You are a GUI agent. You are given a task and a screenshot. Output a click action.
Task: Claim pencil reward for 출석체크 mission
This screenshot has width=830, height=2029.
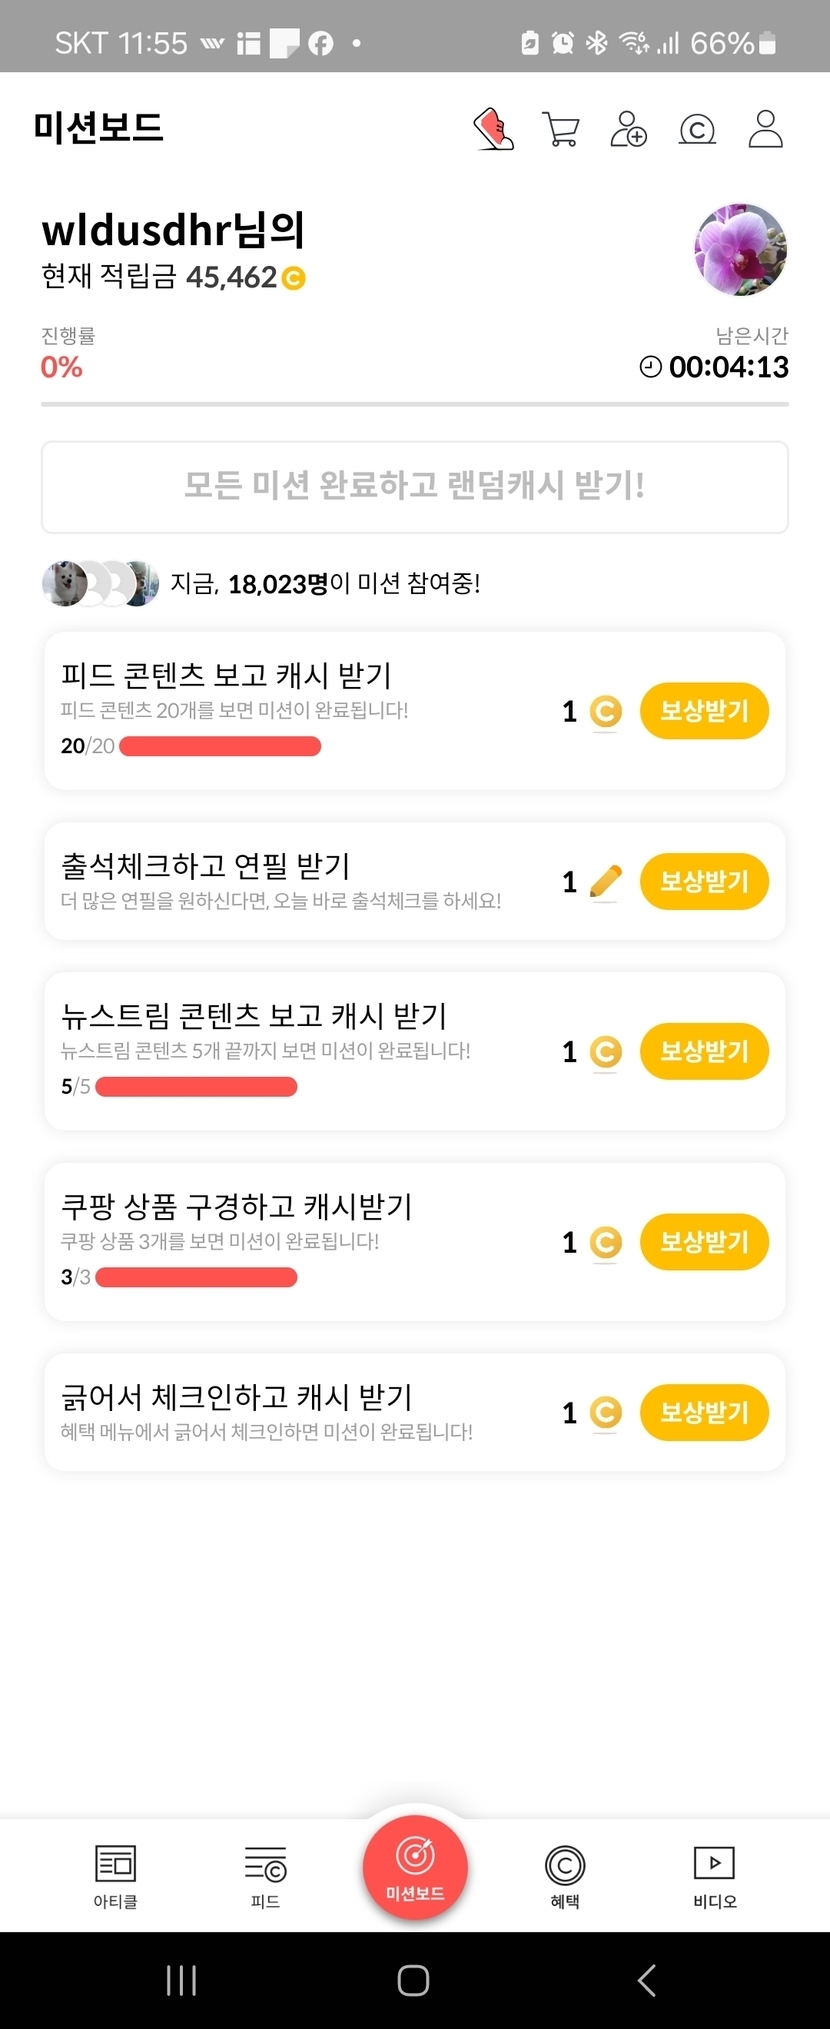[x=704, y=881]
